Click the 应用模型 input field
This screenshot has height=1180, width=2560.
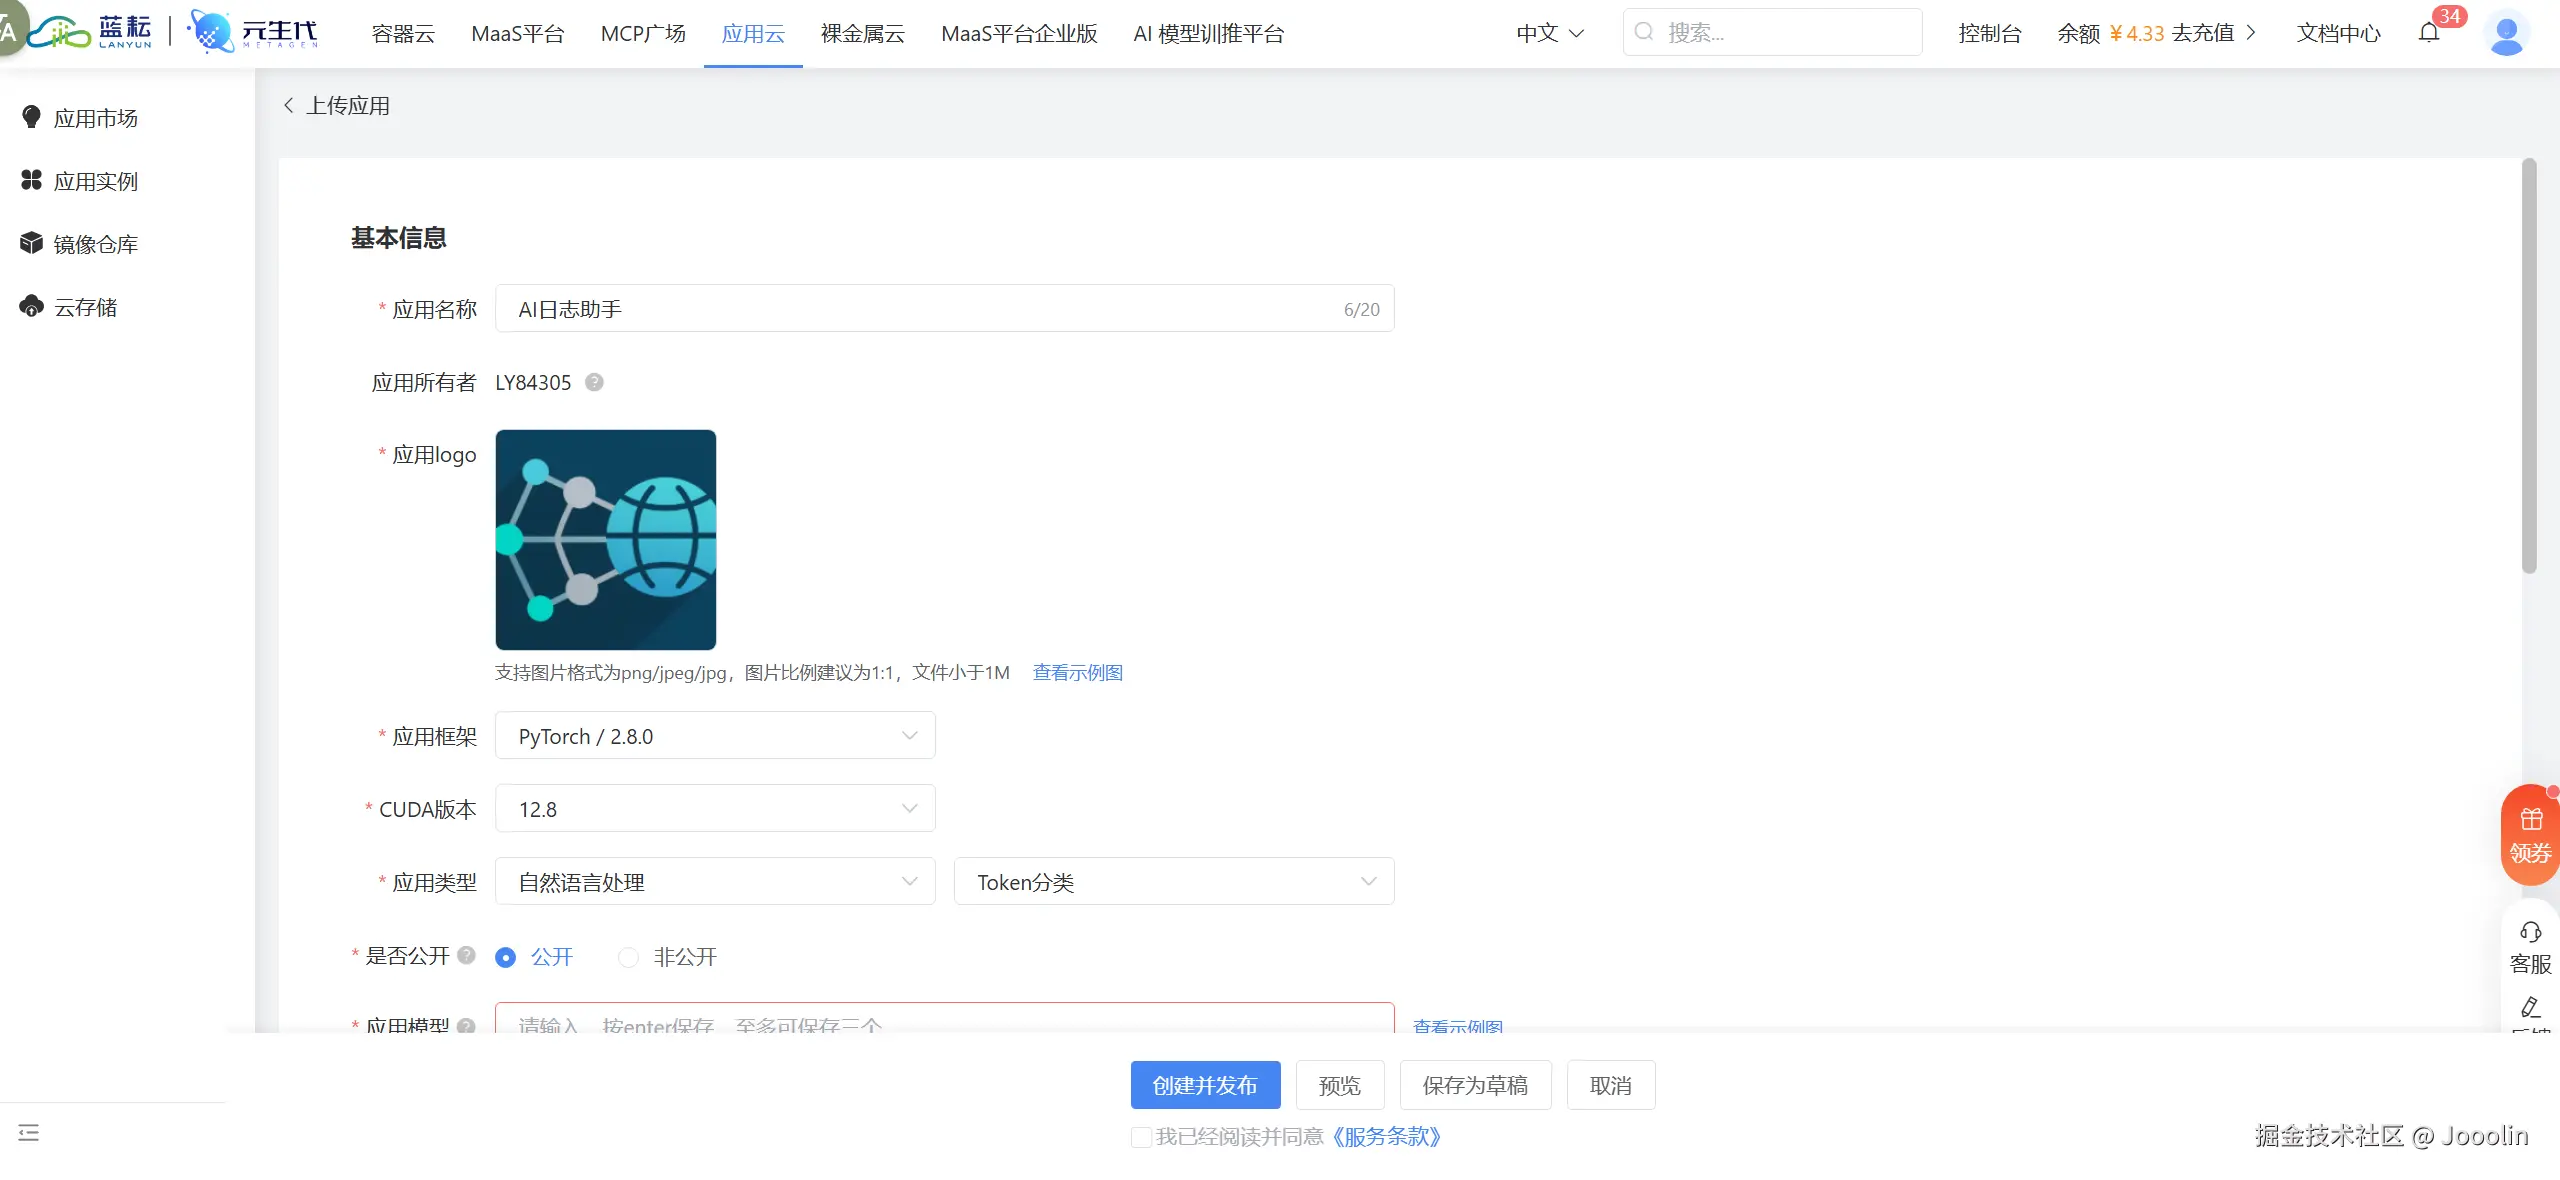(944, 1018)
